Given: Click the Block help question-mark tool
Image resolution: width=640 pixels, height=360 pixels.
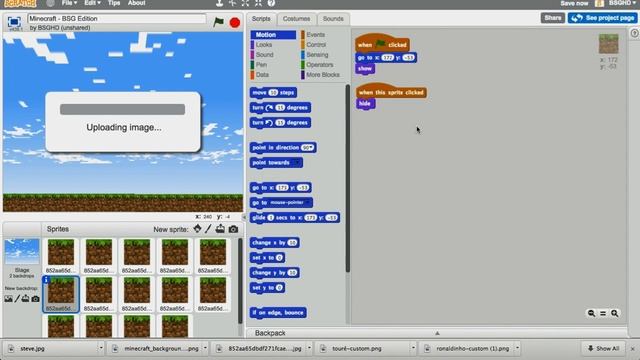Looking at the screenshot, I should (x=271, y=3).
